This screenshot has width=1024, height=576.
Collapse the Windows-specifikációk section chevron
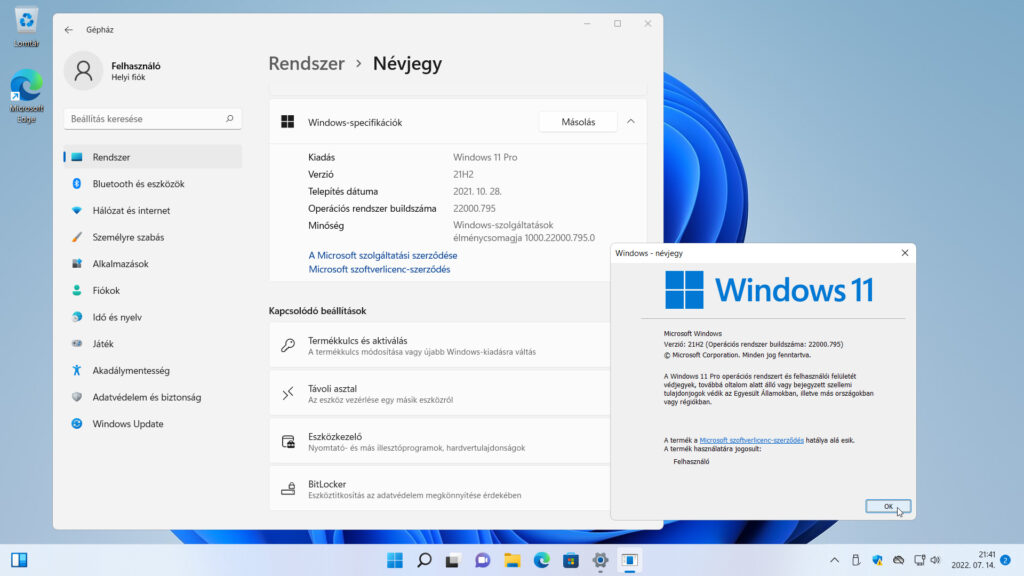pyautogui.click(x=631, y=121)
